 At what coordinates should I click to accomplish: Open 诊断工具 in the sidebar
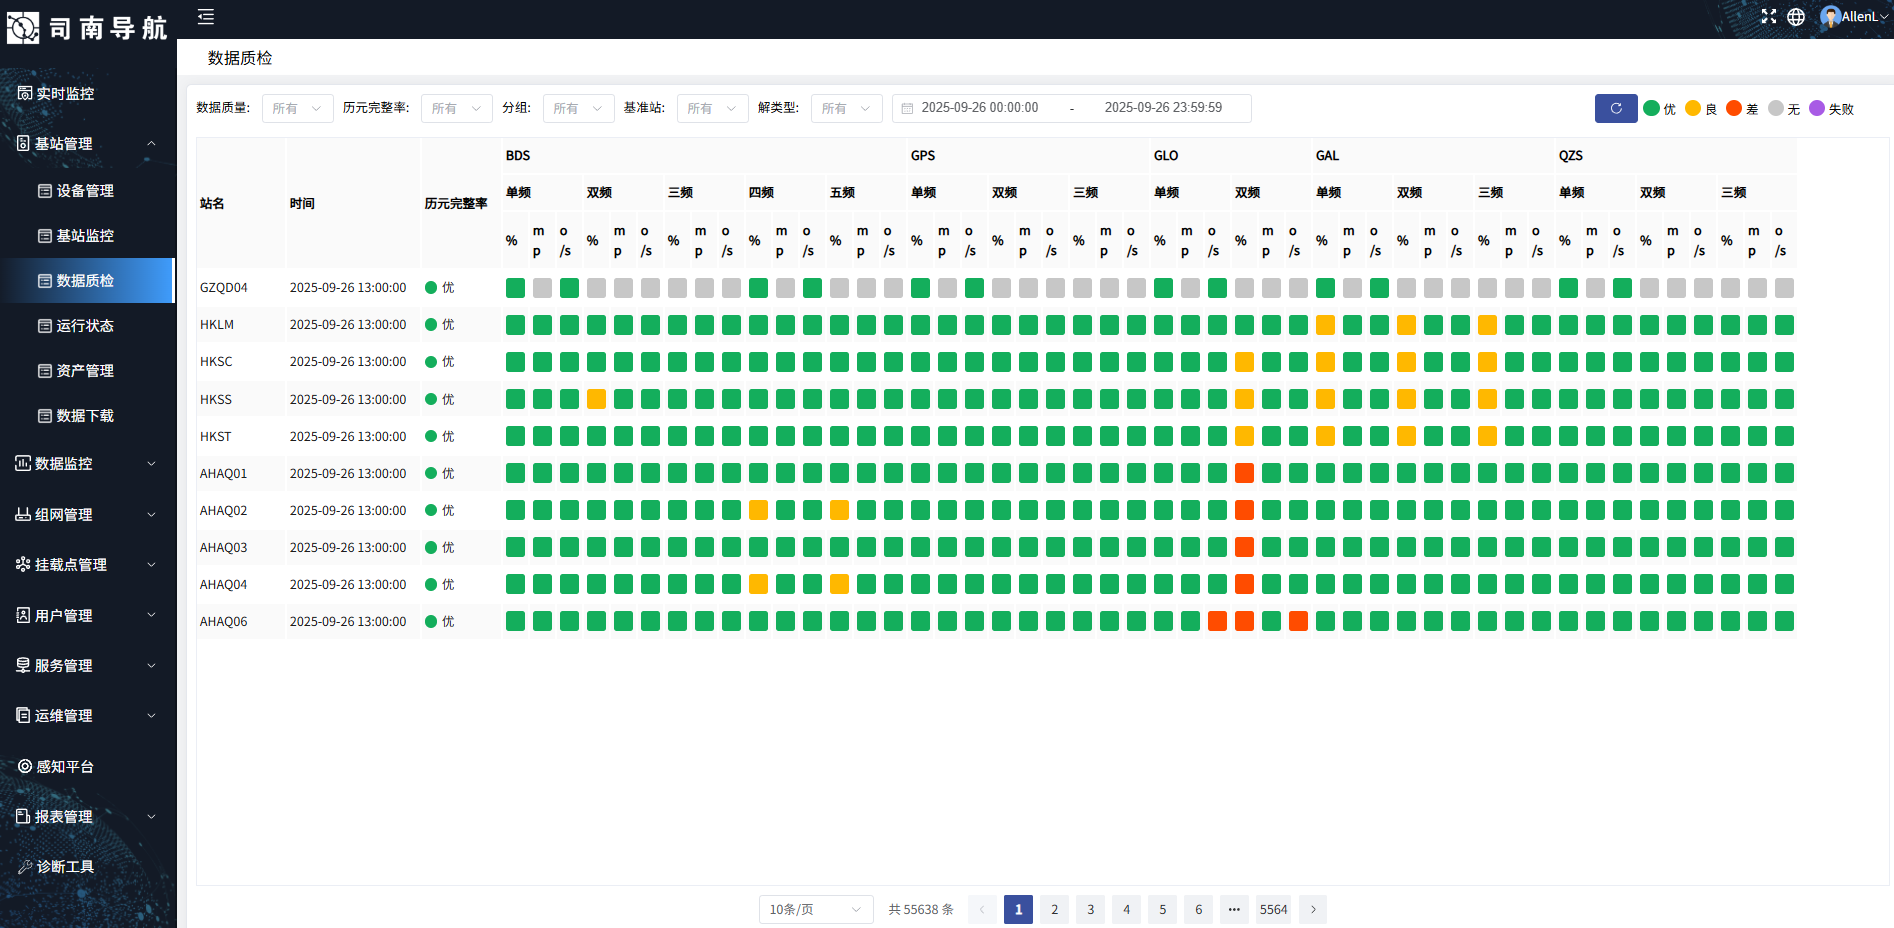tap(88, 866)
